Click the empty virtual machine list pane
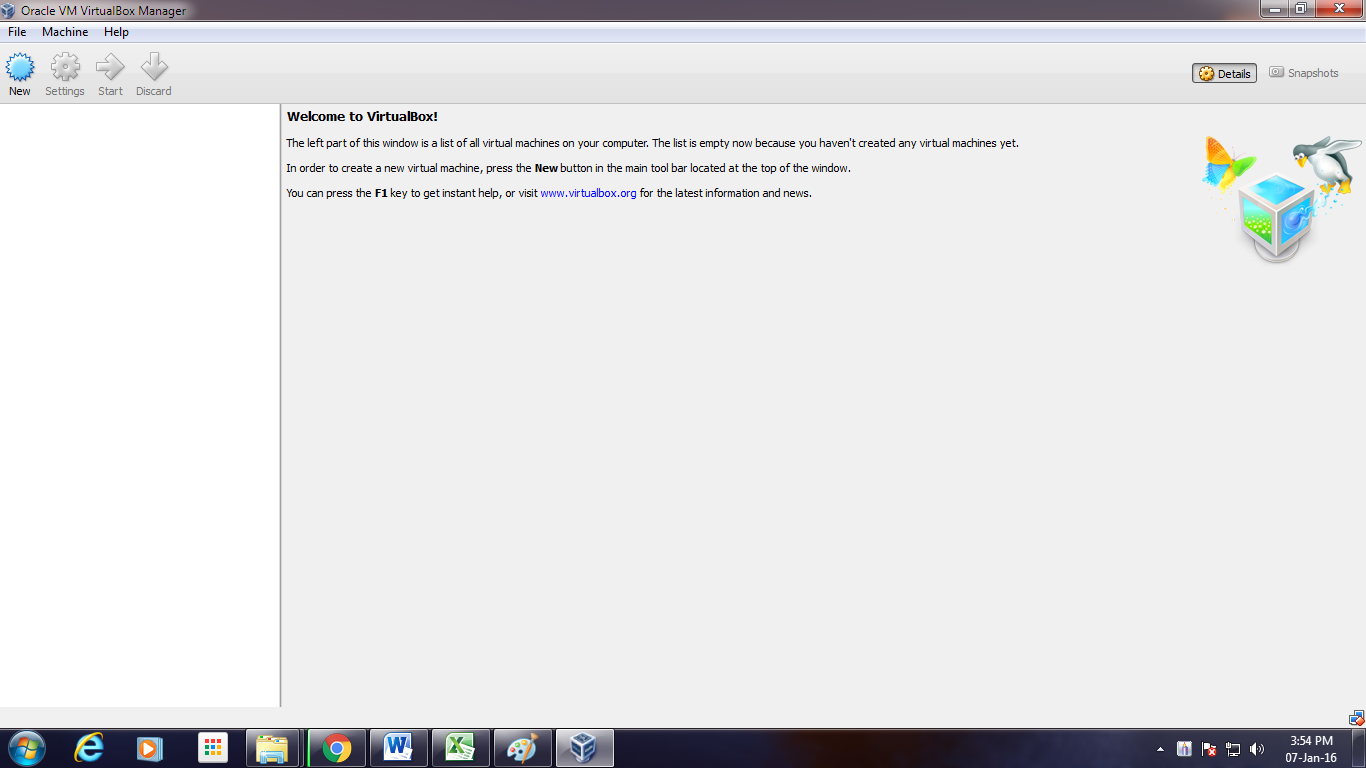The image size is (1366, 768). pyautogui.click(x=140, y=400)
